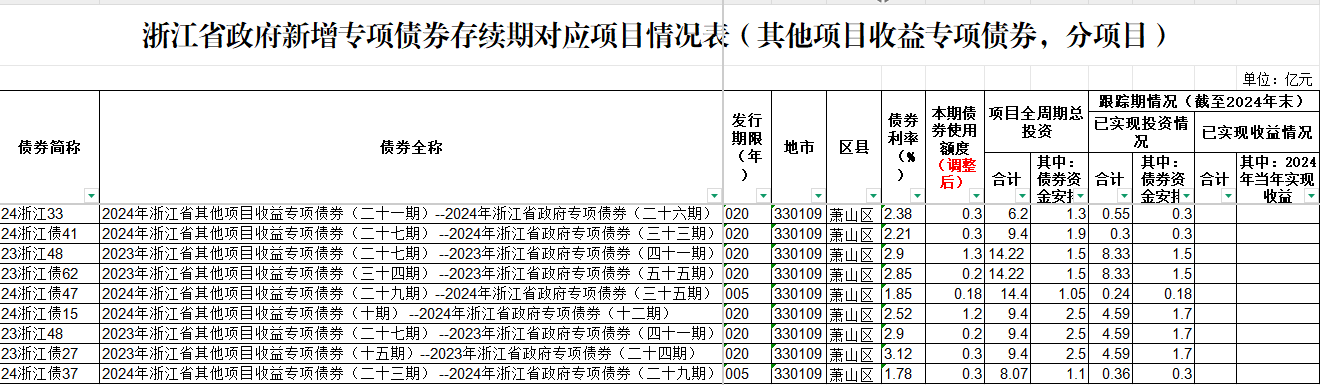This screenshot has width=1320, height=385.
Task: Expand the 债券利率(%) filter arrow
Action: pyautogui.click(x=917, y=196)
